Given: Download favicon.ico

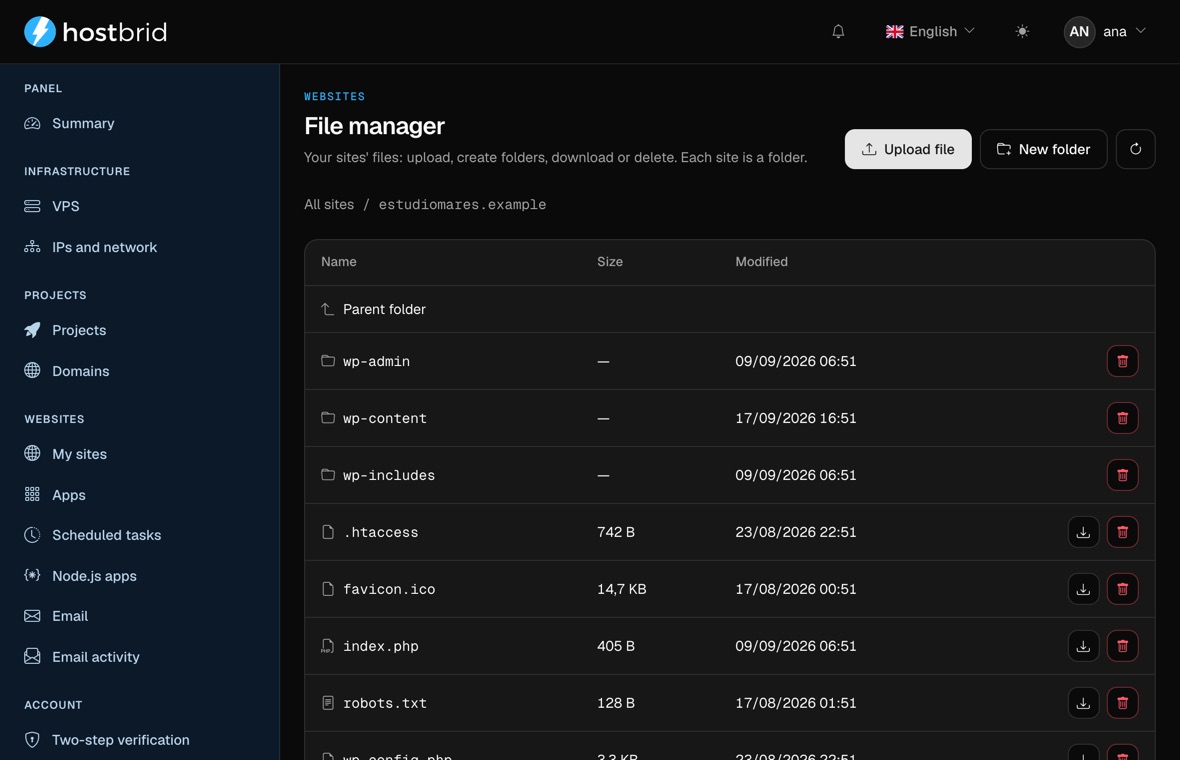Looking at the screenshot, I should pyautogui.click(x=1083, y=589).
